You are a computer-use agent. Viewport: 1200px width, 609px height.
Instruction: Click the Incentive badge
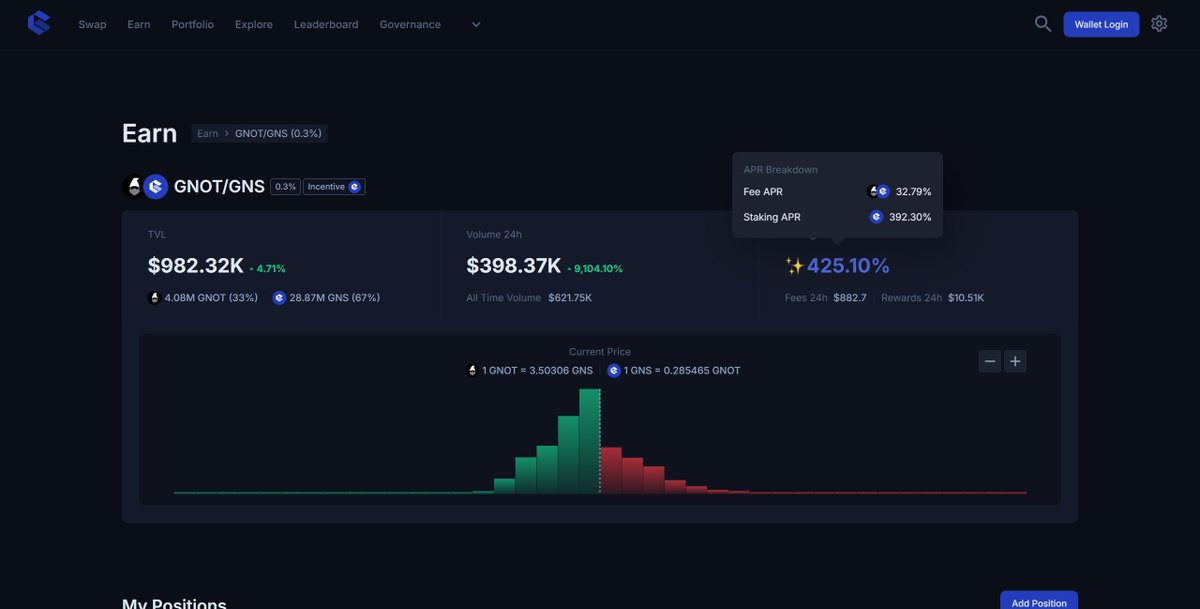(x=334, y=187)
